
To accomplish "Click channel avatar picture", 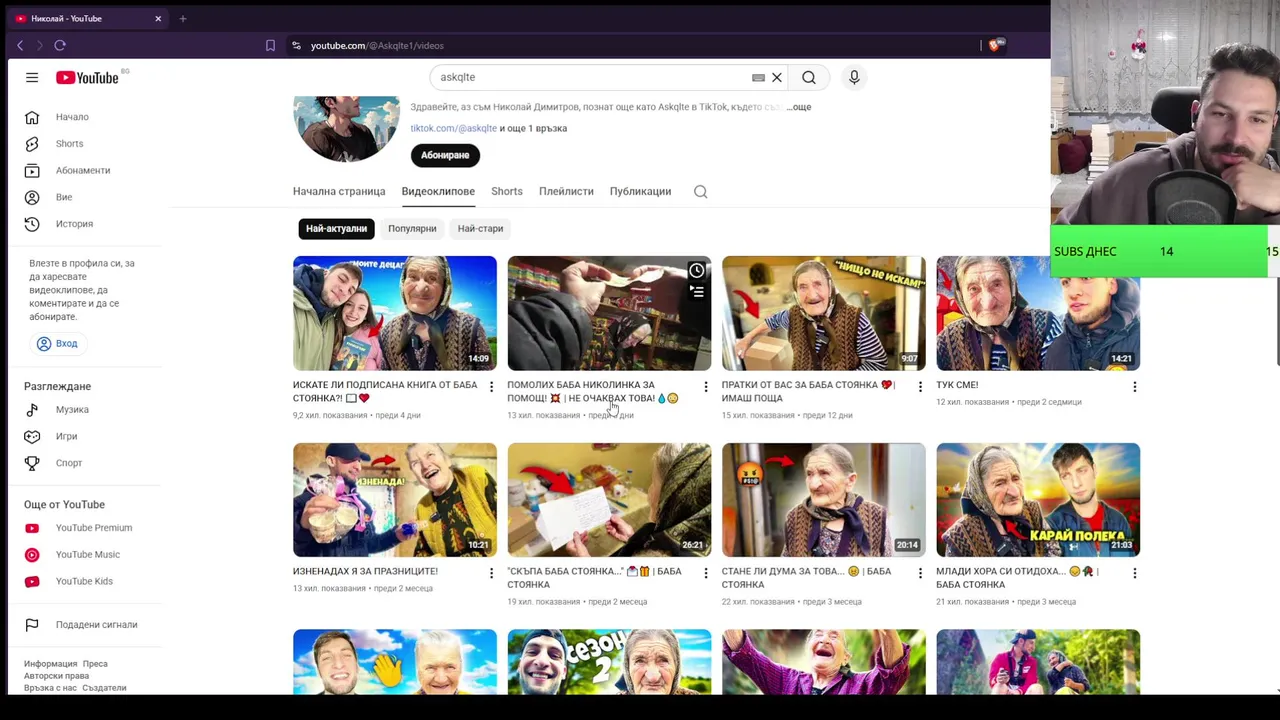I will (346, 128).
